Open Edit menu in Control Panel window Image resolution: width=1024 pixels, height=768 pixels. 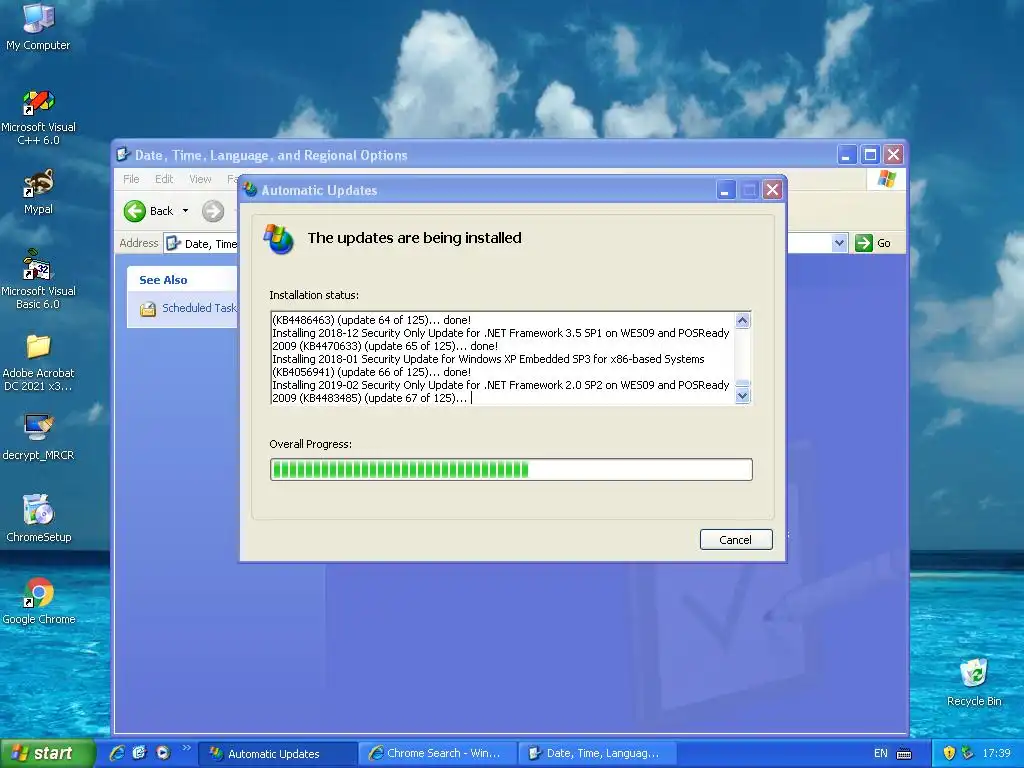pos(164,179)
